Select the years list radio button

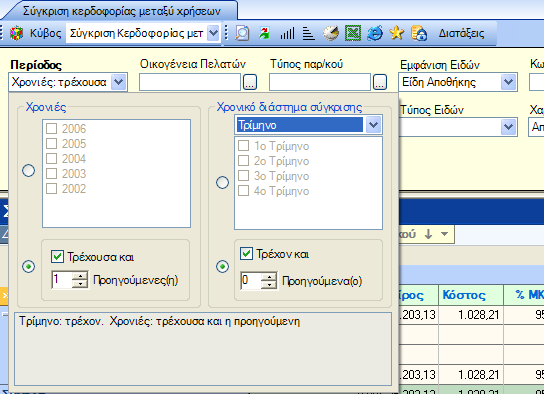[x=28, y=170]
